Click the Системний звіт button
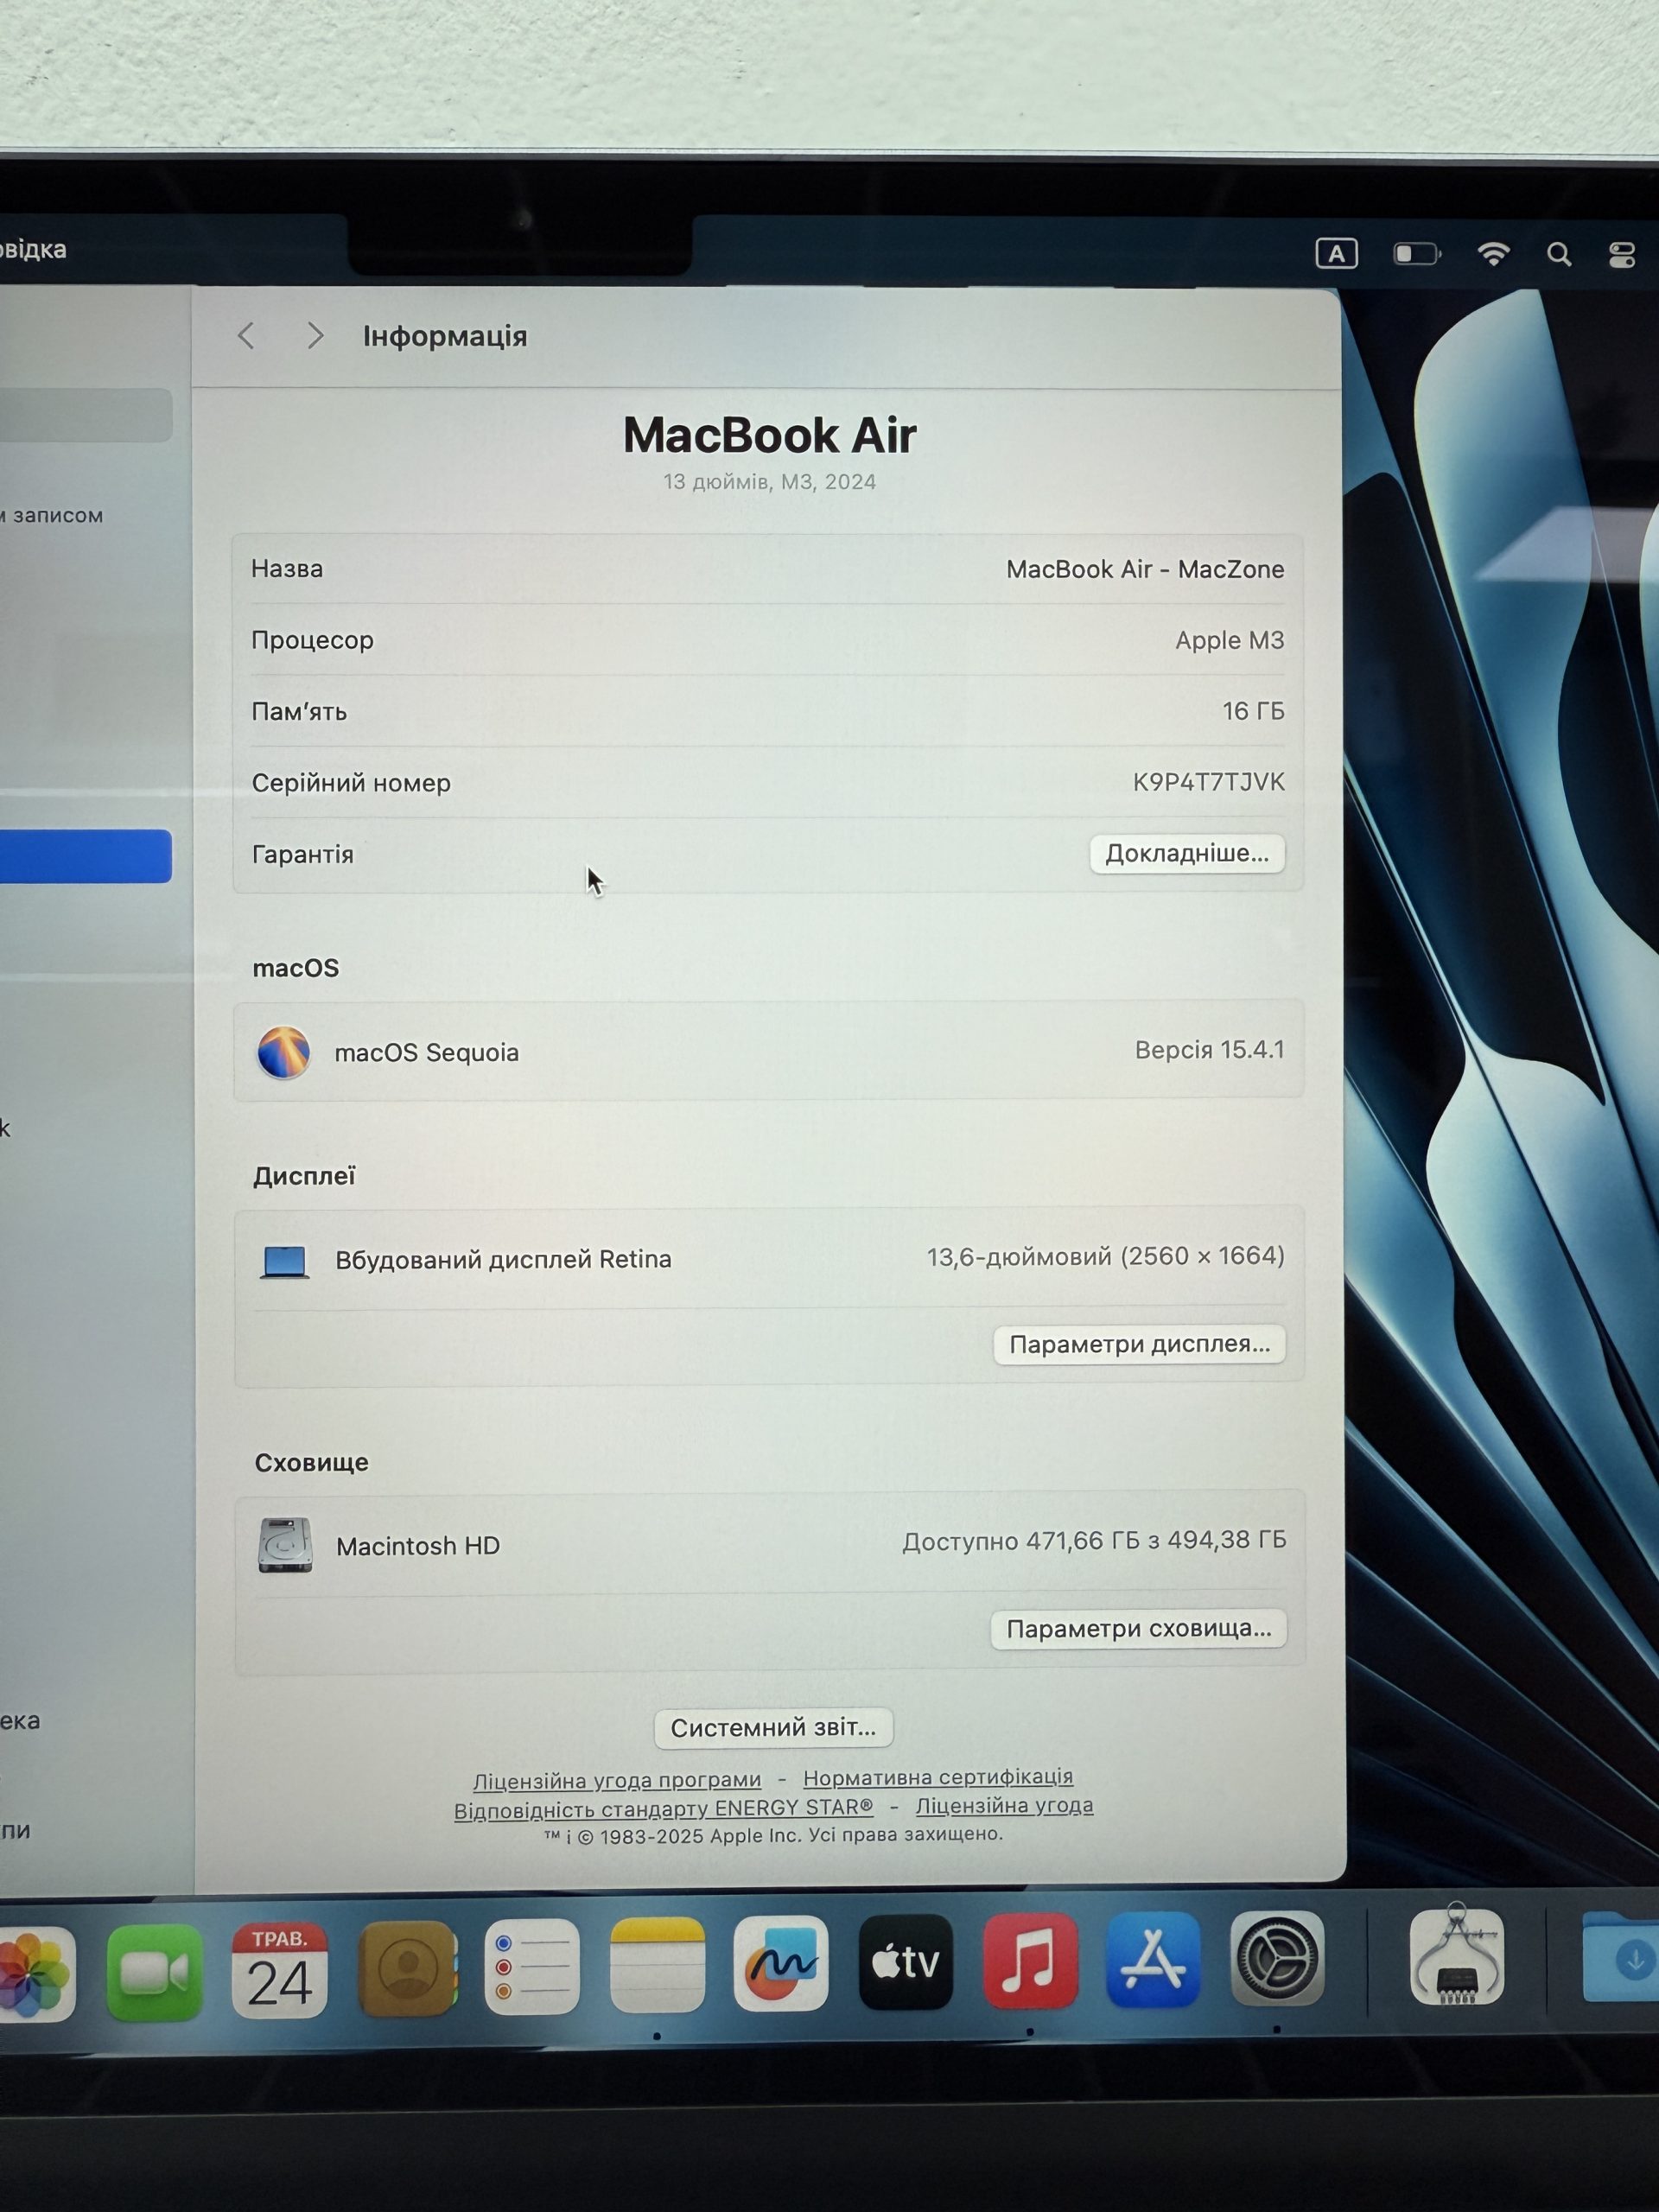This screenshot has height=2212, width=1659. (773, 1728)
